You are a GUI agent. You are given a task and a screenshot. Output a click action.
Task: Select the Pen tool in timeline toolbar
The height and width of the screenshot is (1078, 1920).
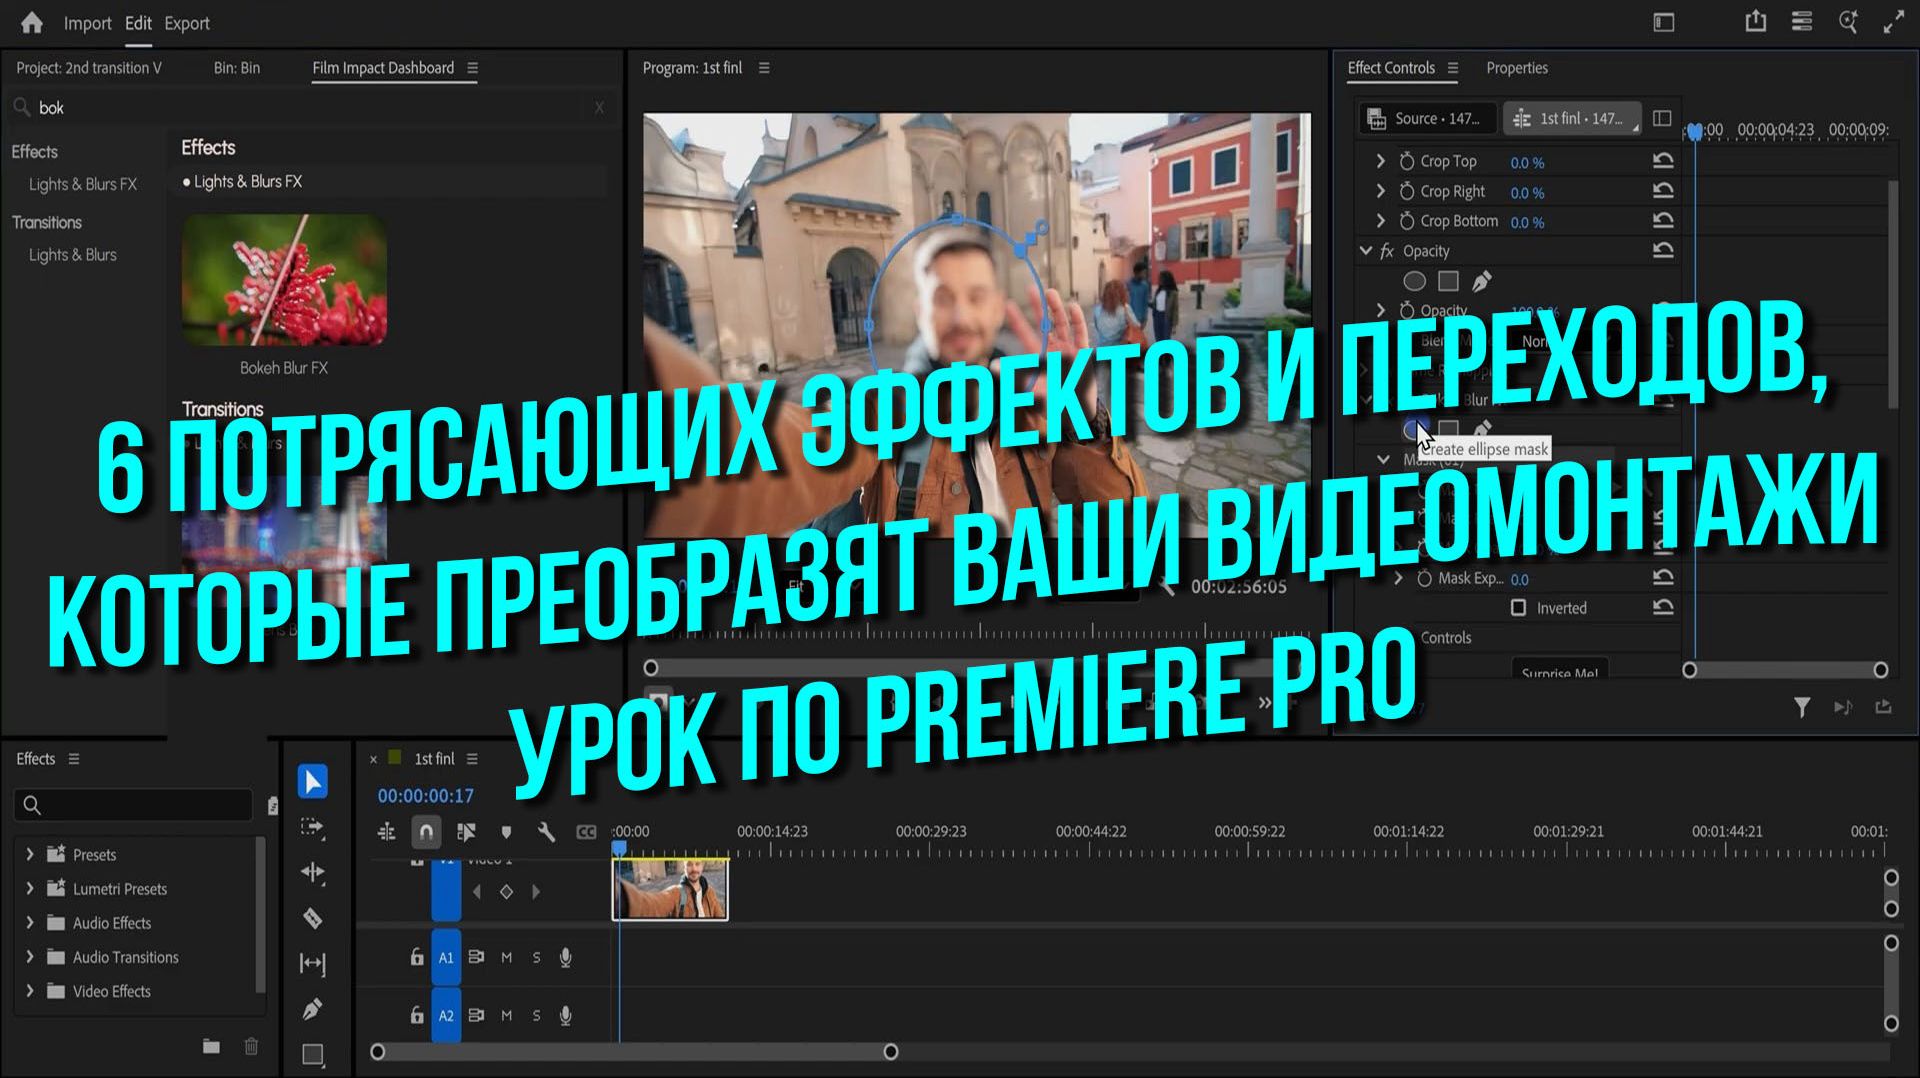(x=313, y=1008)
